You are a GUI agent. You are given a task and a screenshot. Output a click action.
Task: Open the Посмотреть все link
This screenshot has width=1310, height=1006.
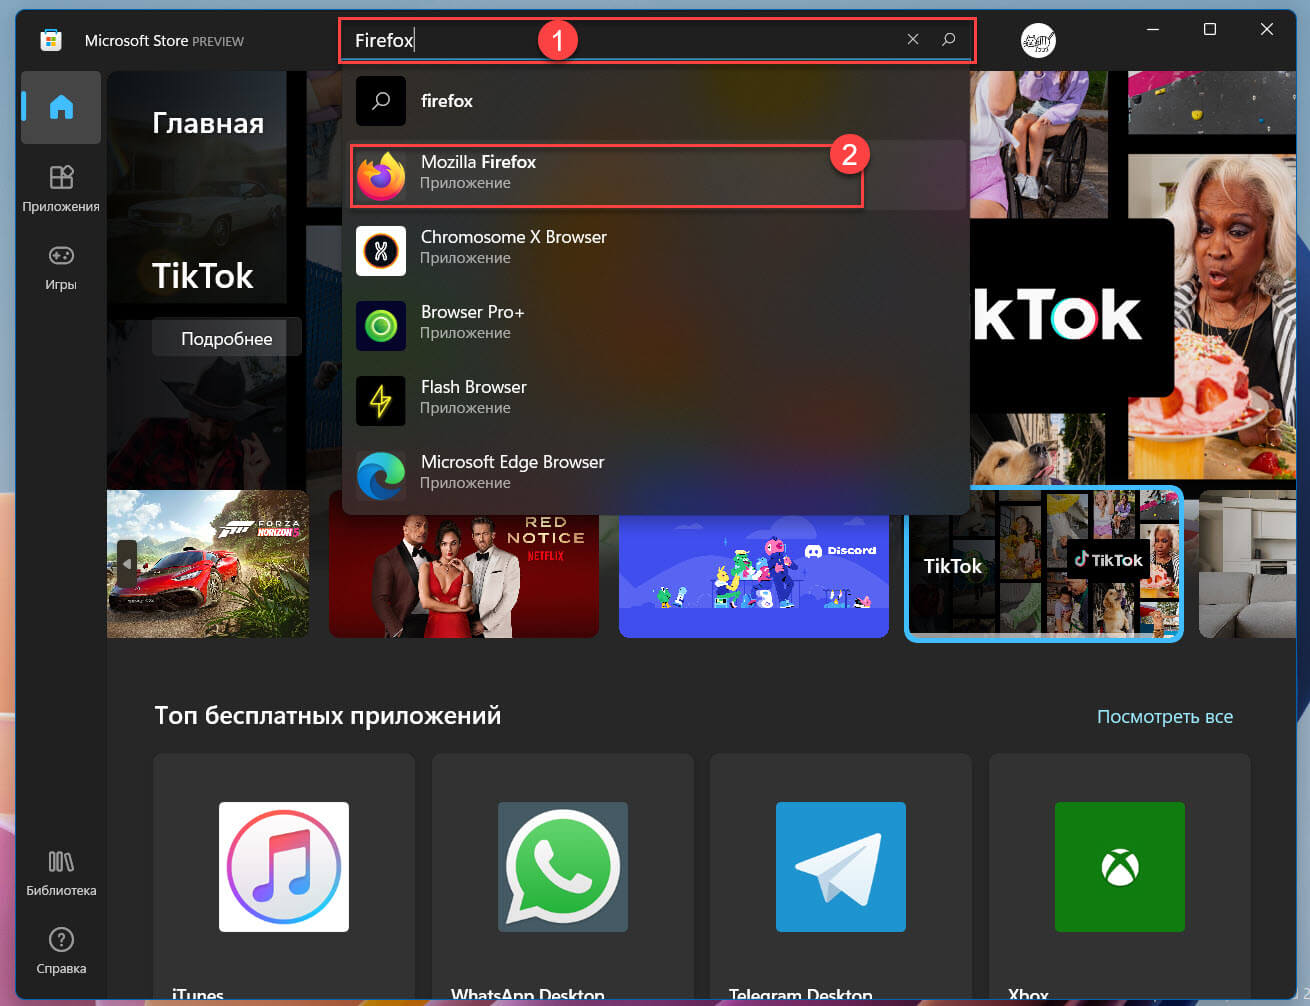(x=1165, y=716)
